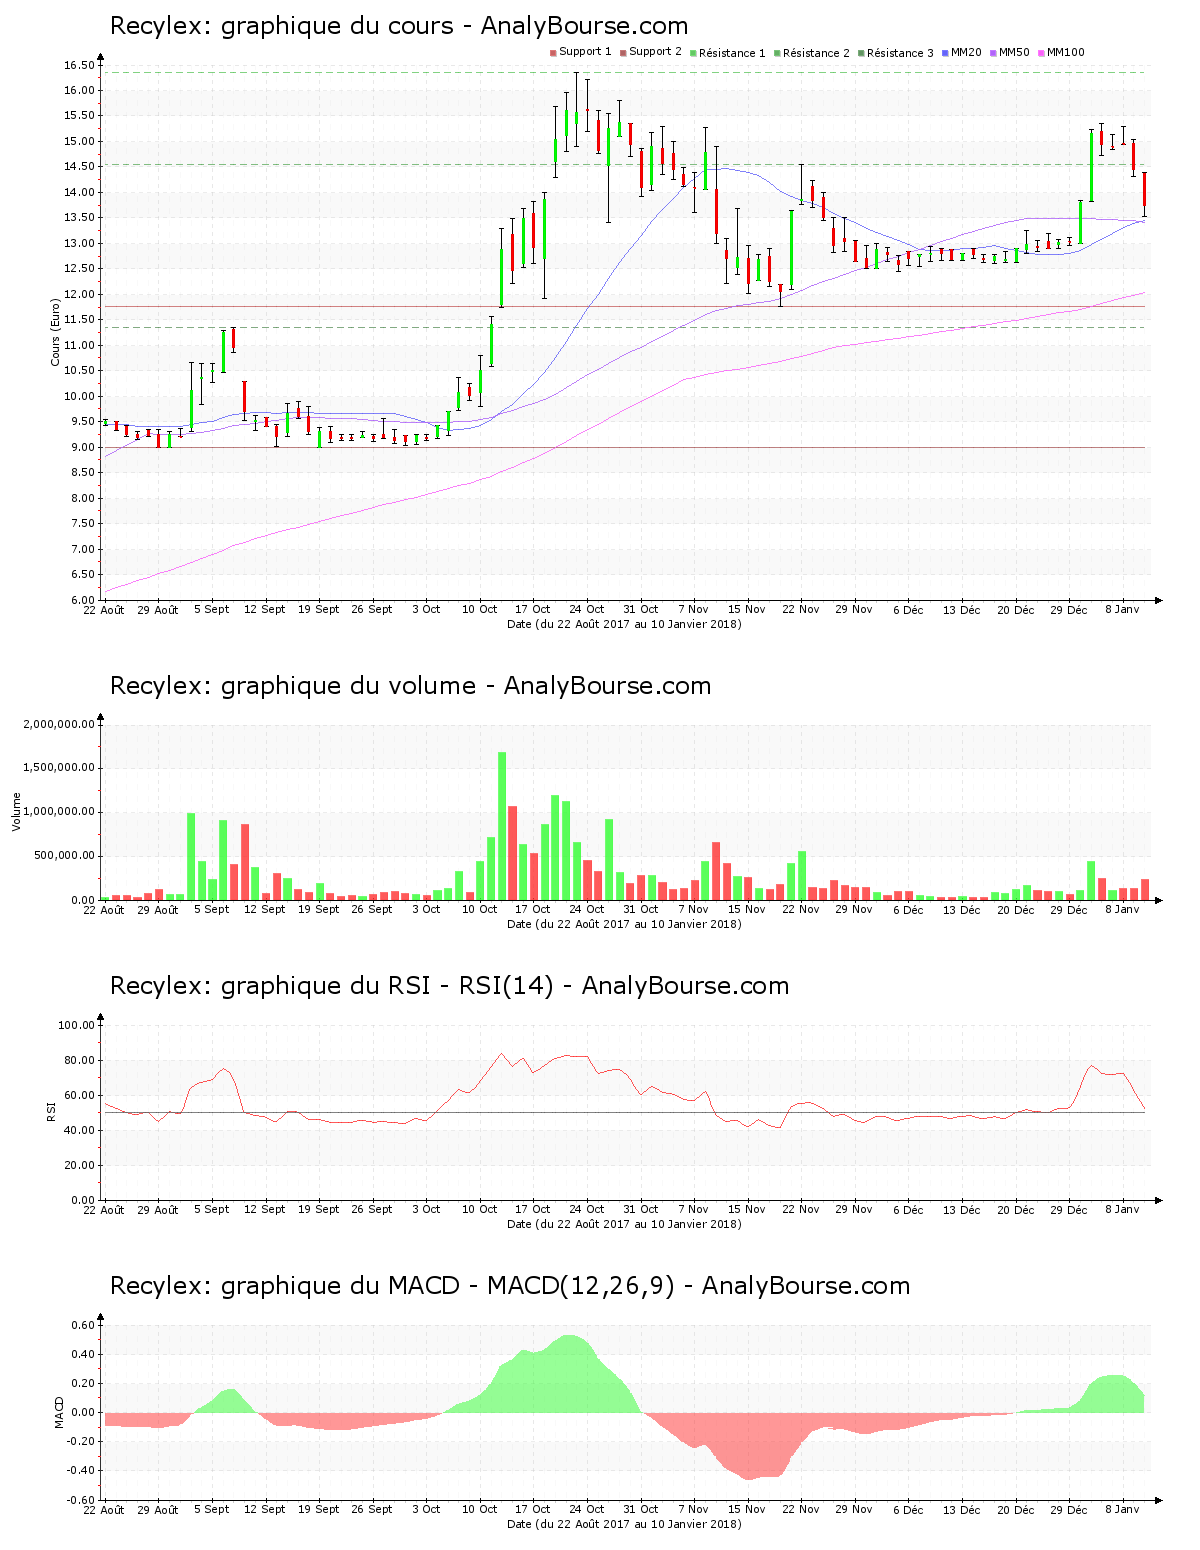Image resolution: width=1200 pixels, height=1550 pixels.
Task: Click the 6.00 value on price axis
Action: pos(82,600)
